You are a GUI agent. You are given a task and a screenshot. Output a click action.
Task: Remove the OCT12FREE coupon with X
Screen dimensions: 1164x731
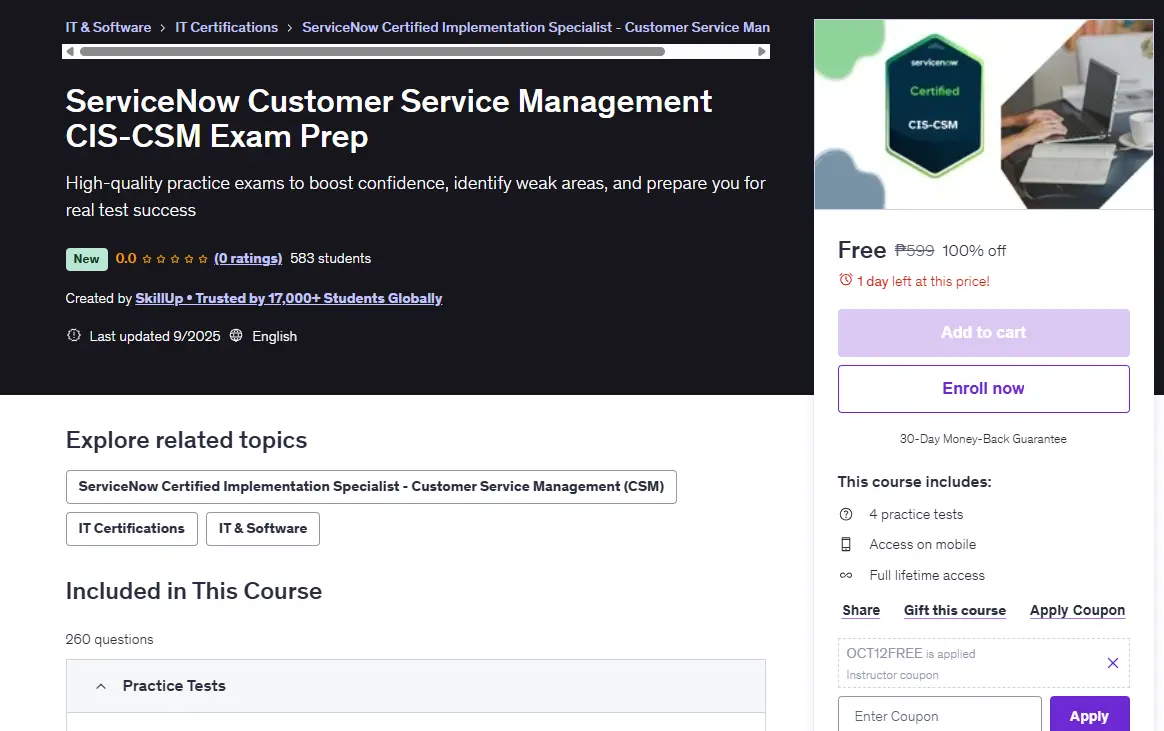pos(1113,663)
